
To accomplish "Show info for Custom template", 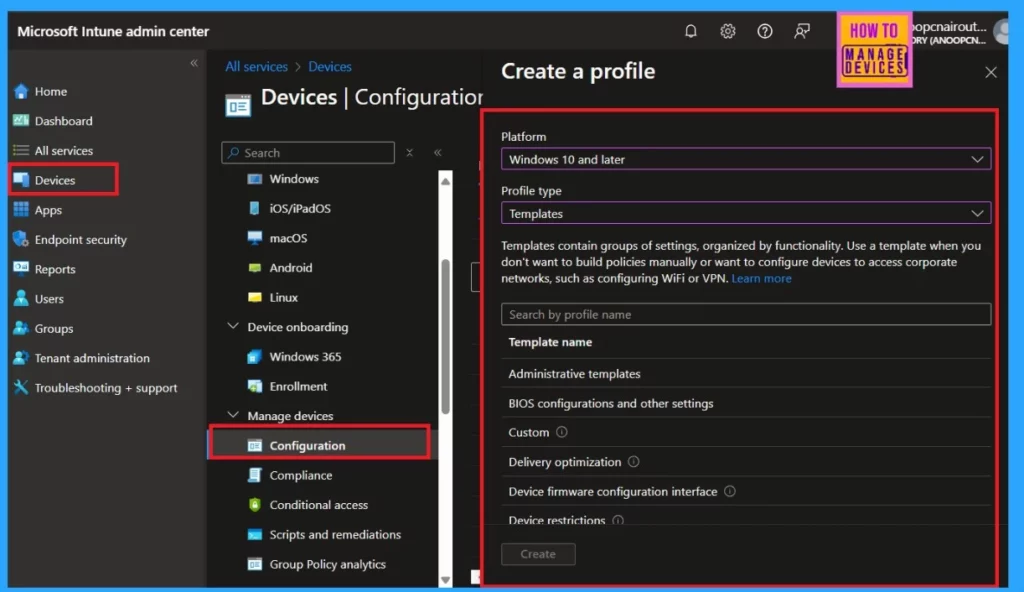I will click(x=562, y=432).
